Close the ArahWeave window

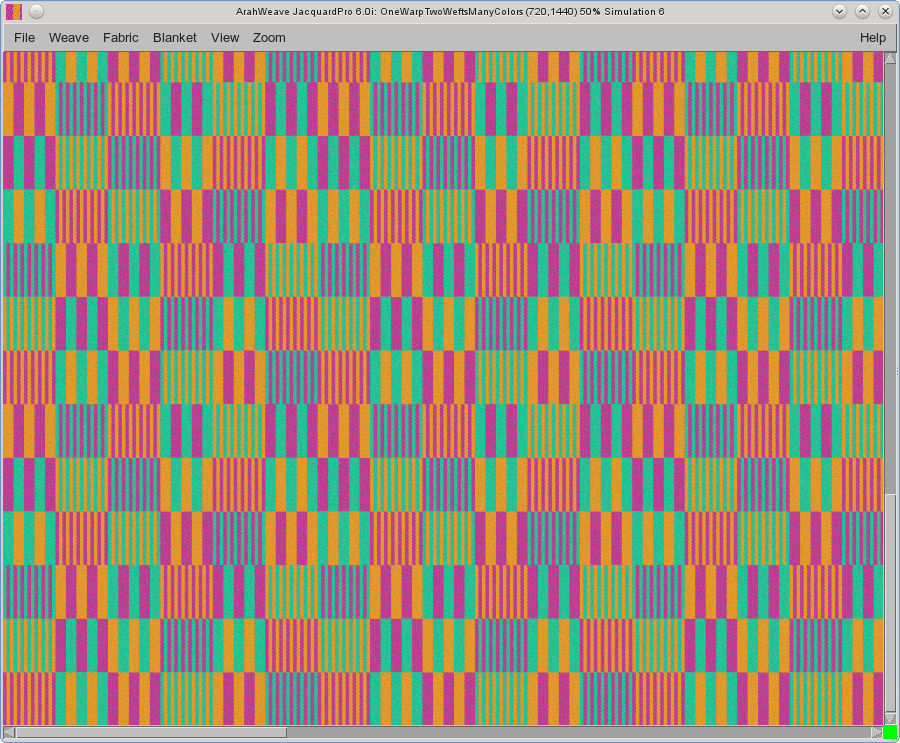click(885, 11)
